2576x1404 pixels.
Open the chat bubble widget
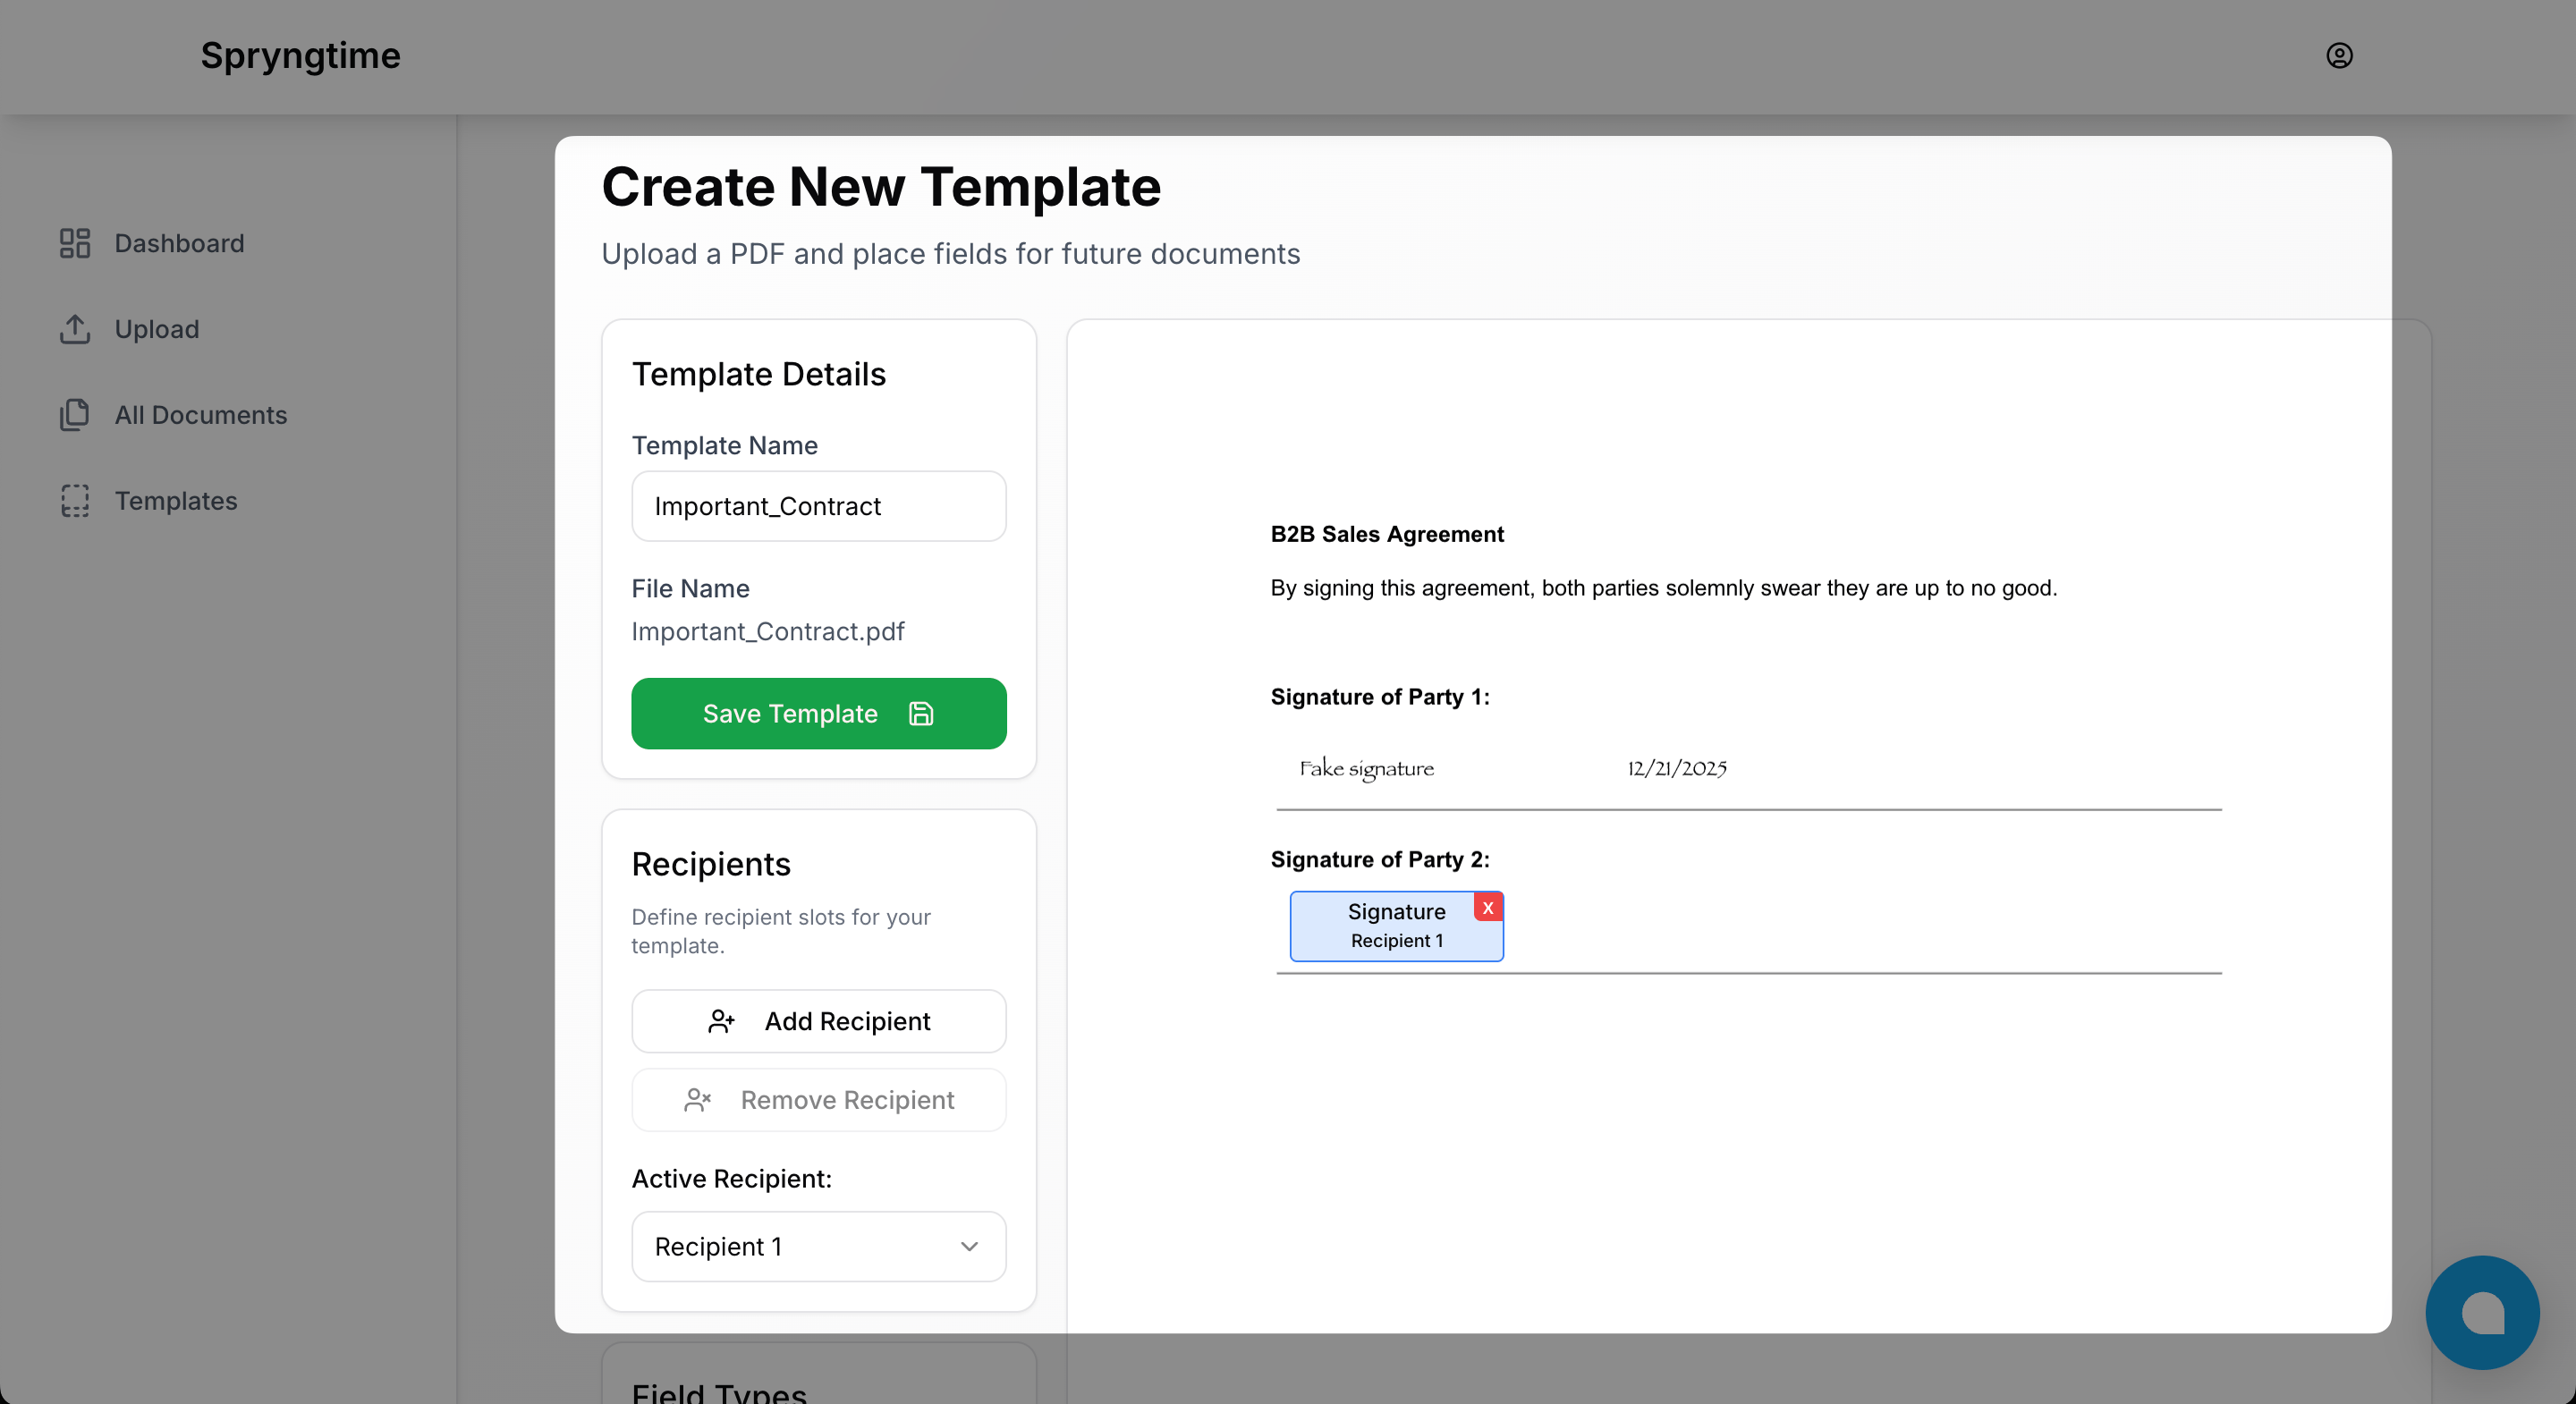tap(2482, 1312)
